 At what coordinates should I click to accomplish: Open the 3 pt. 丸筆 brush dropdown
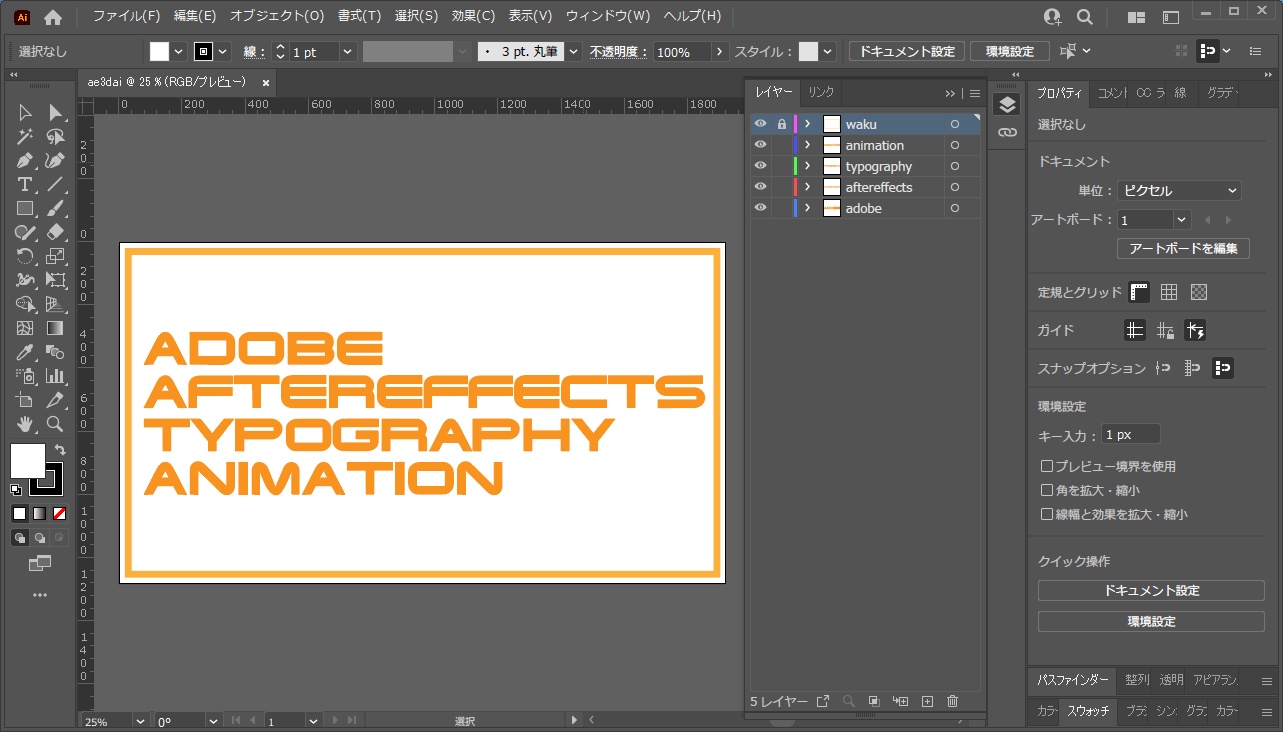(573, 51)
